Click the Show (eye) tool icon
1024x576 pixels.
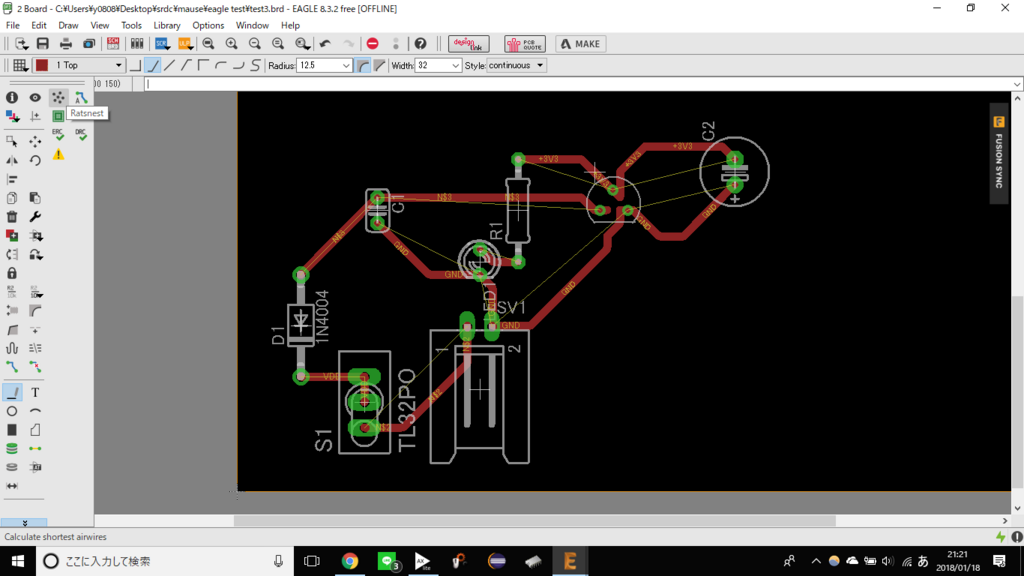point(35,97)
